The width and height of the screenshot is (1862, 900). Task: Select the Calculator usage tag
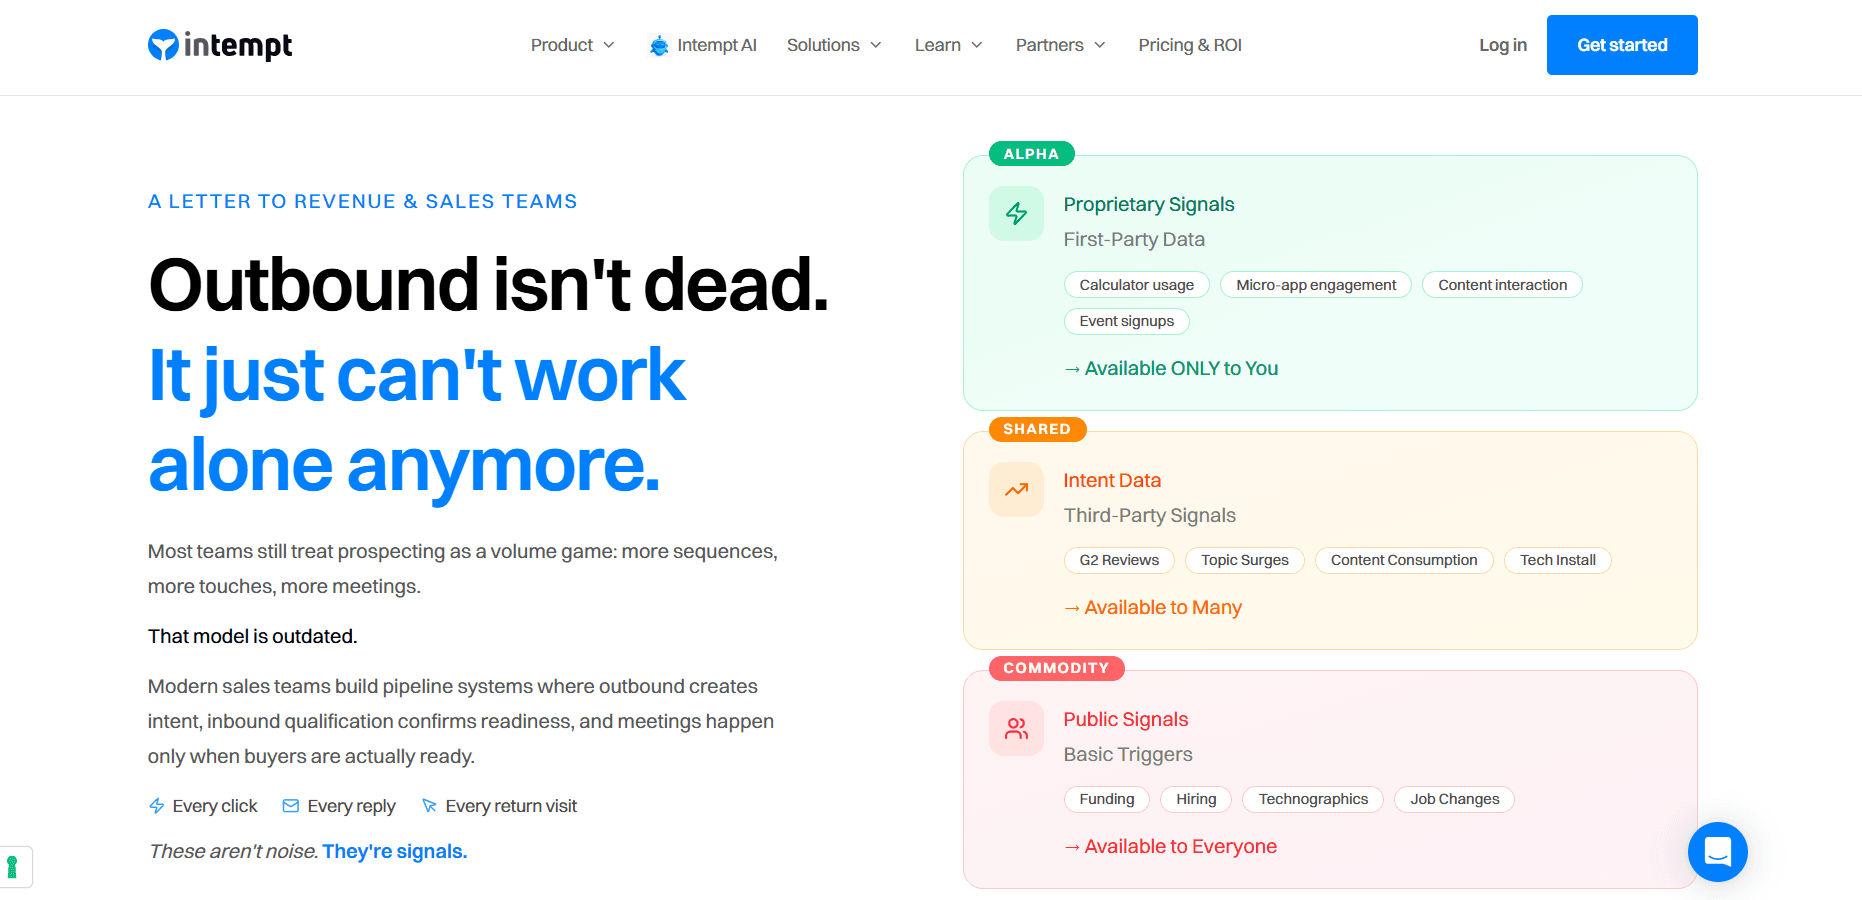click(1136, 285)
